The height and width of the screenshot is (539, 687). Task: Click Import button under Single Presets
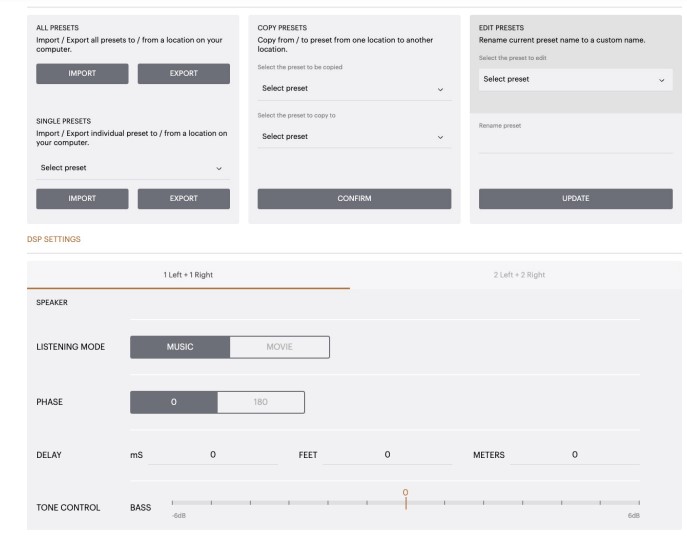(82, 198)
